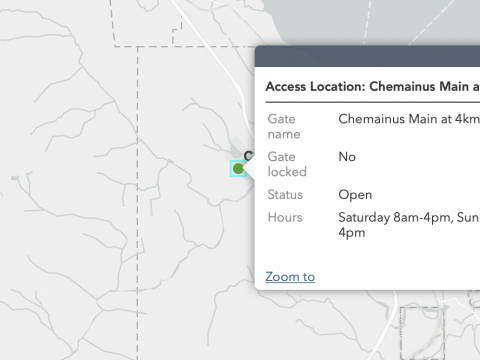480x360 pixels.
Task: Click the dark popup header bar
Action: (367, 56)
